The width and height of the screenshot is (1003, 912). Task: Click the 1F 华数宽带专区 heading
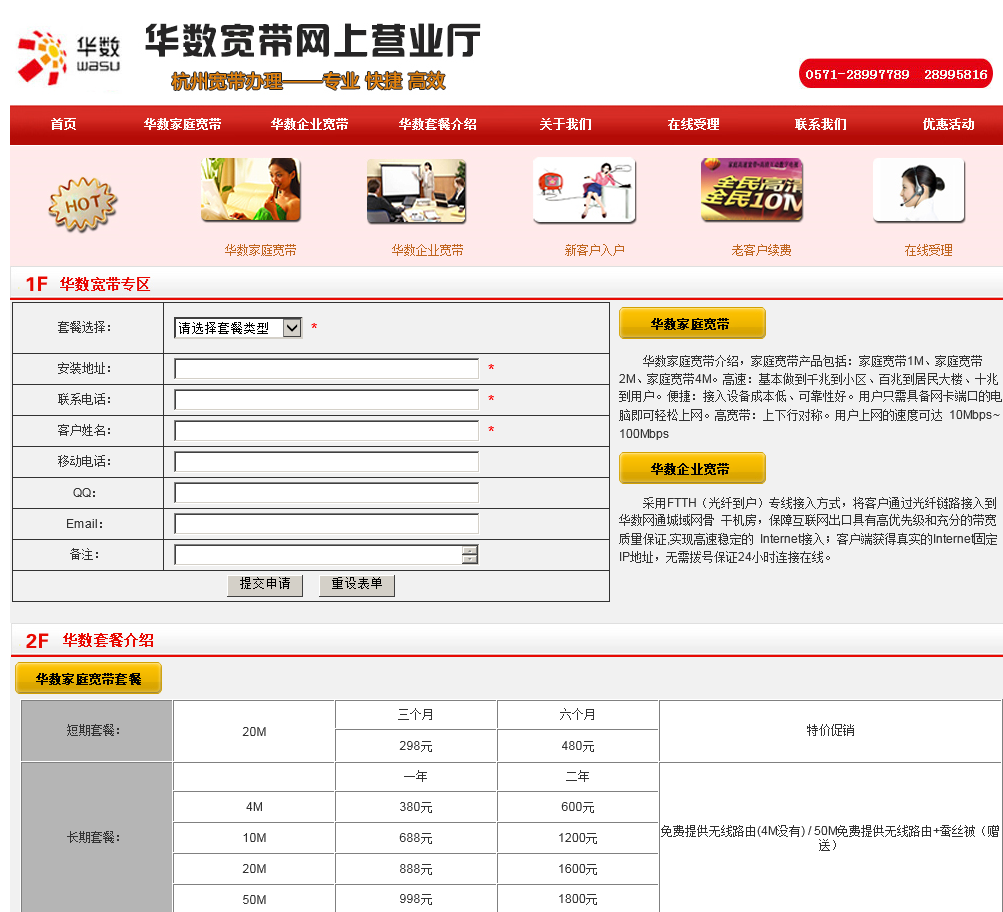pos(88,284)
